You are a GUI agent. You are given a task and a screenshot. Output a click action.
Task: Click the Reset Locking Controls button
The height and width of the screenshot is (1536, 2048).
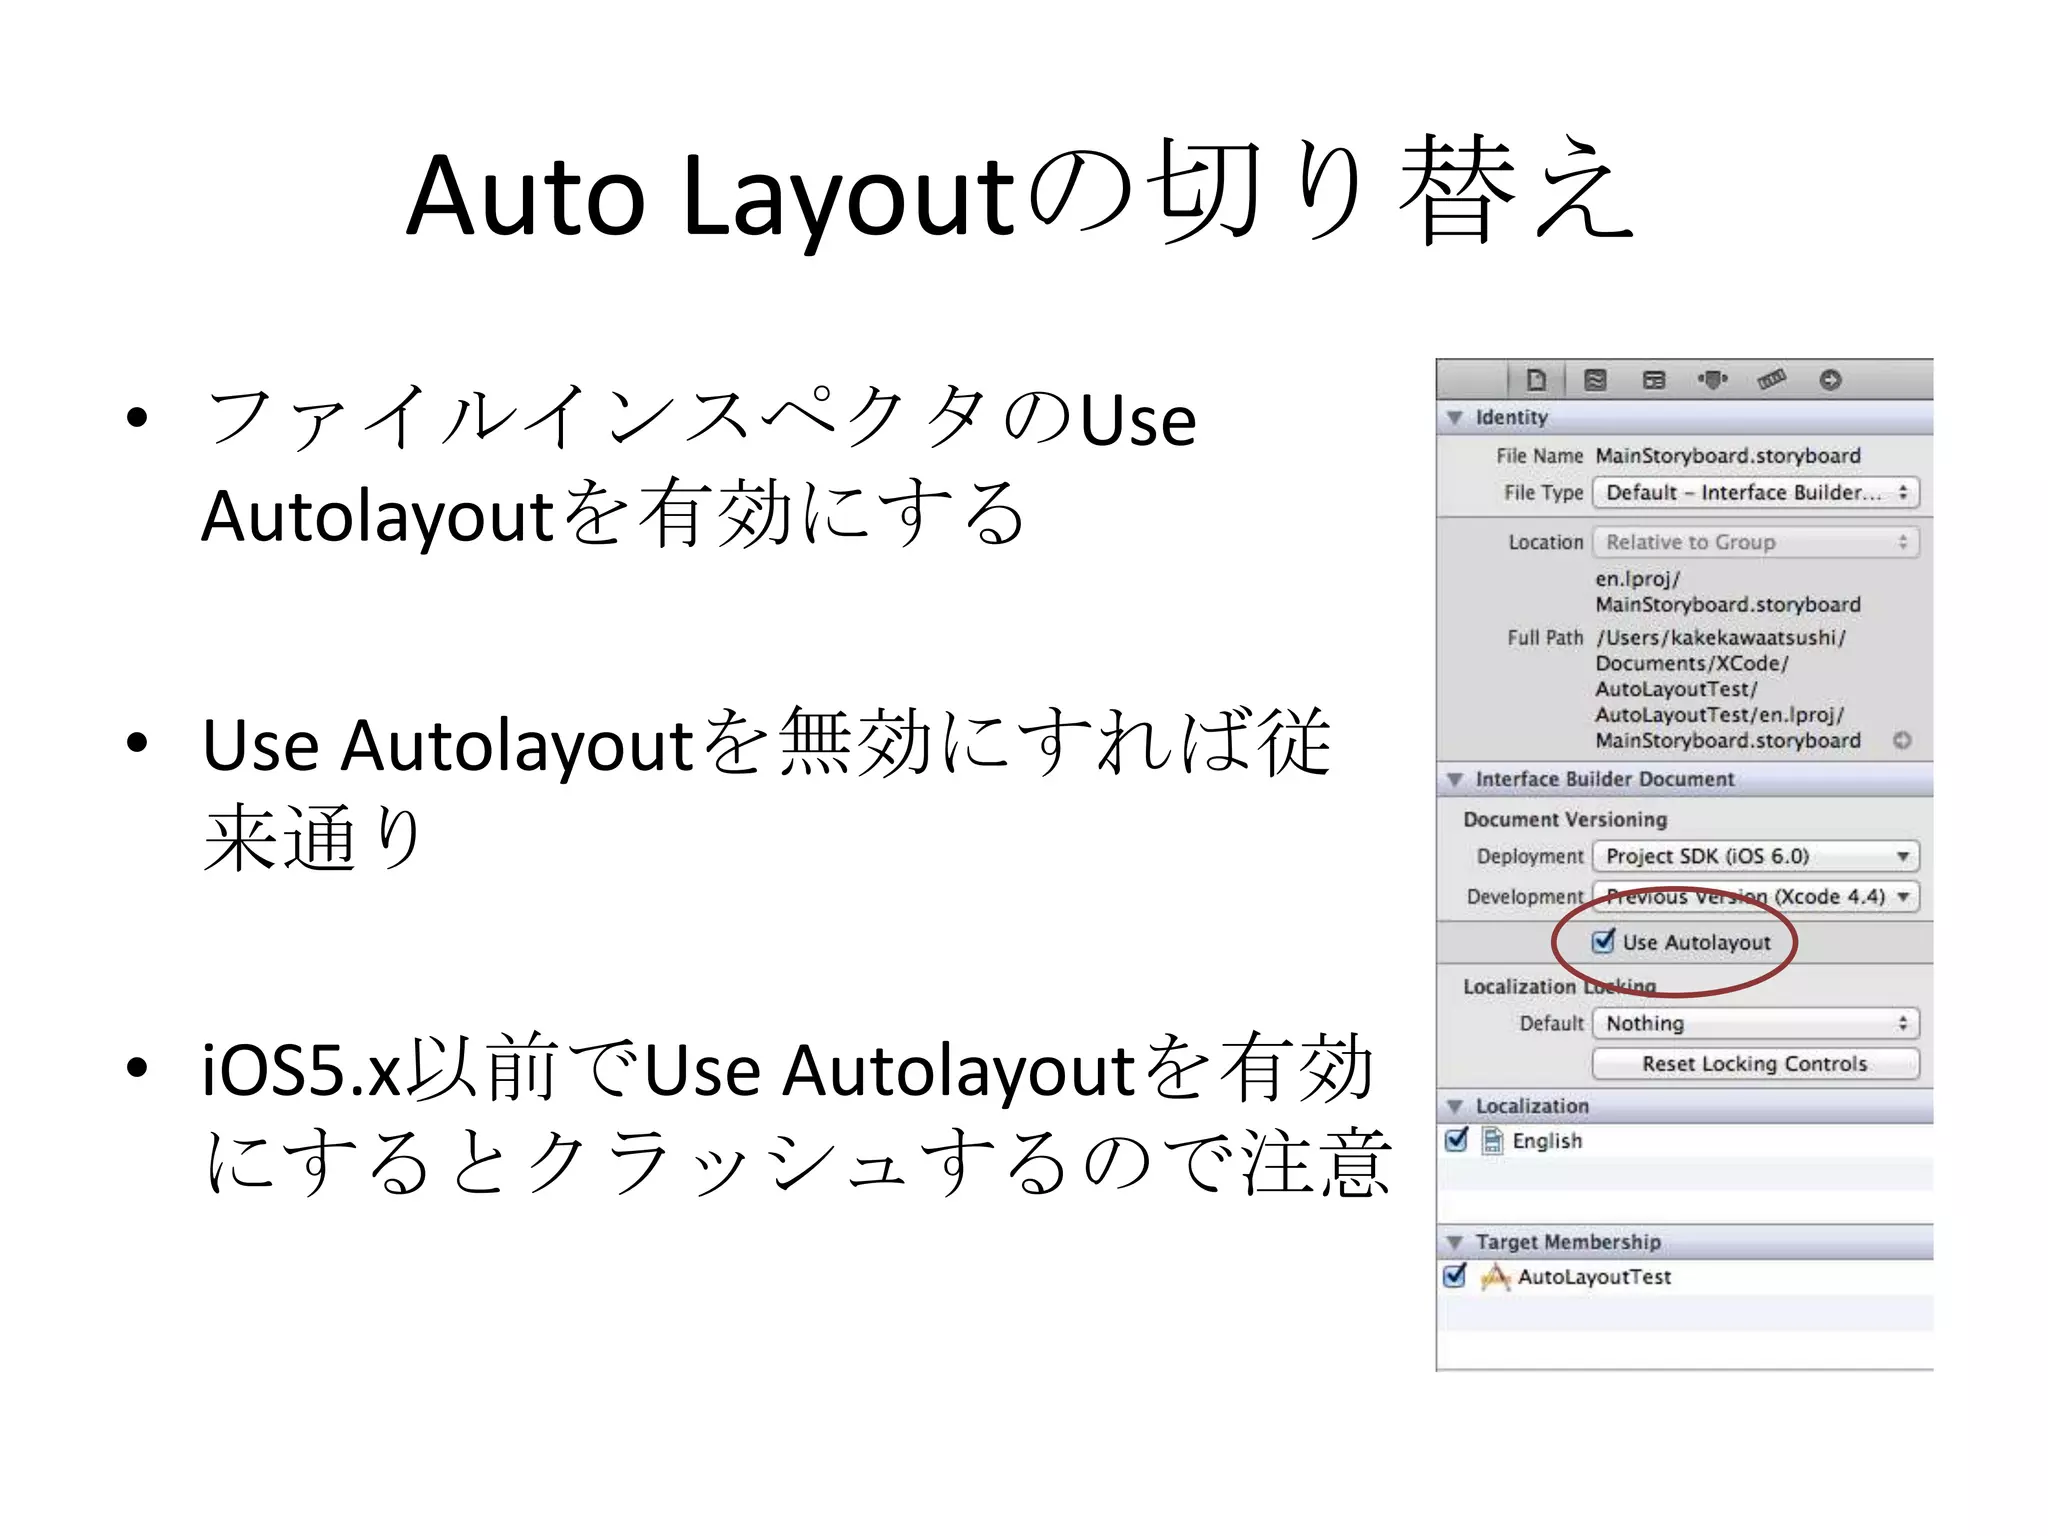[1756, 1063]
